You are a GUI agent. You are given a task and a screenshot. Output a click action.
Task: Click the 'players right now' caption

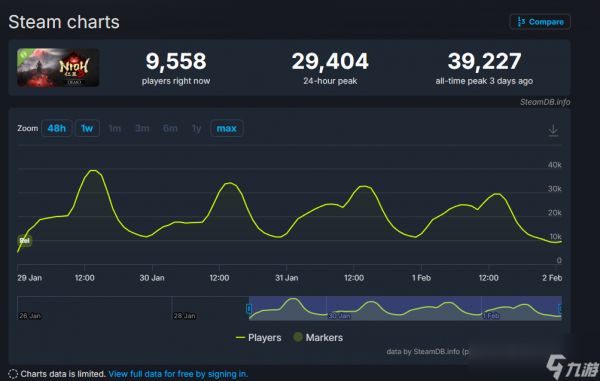pos(176,81)
